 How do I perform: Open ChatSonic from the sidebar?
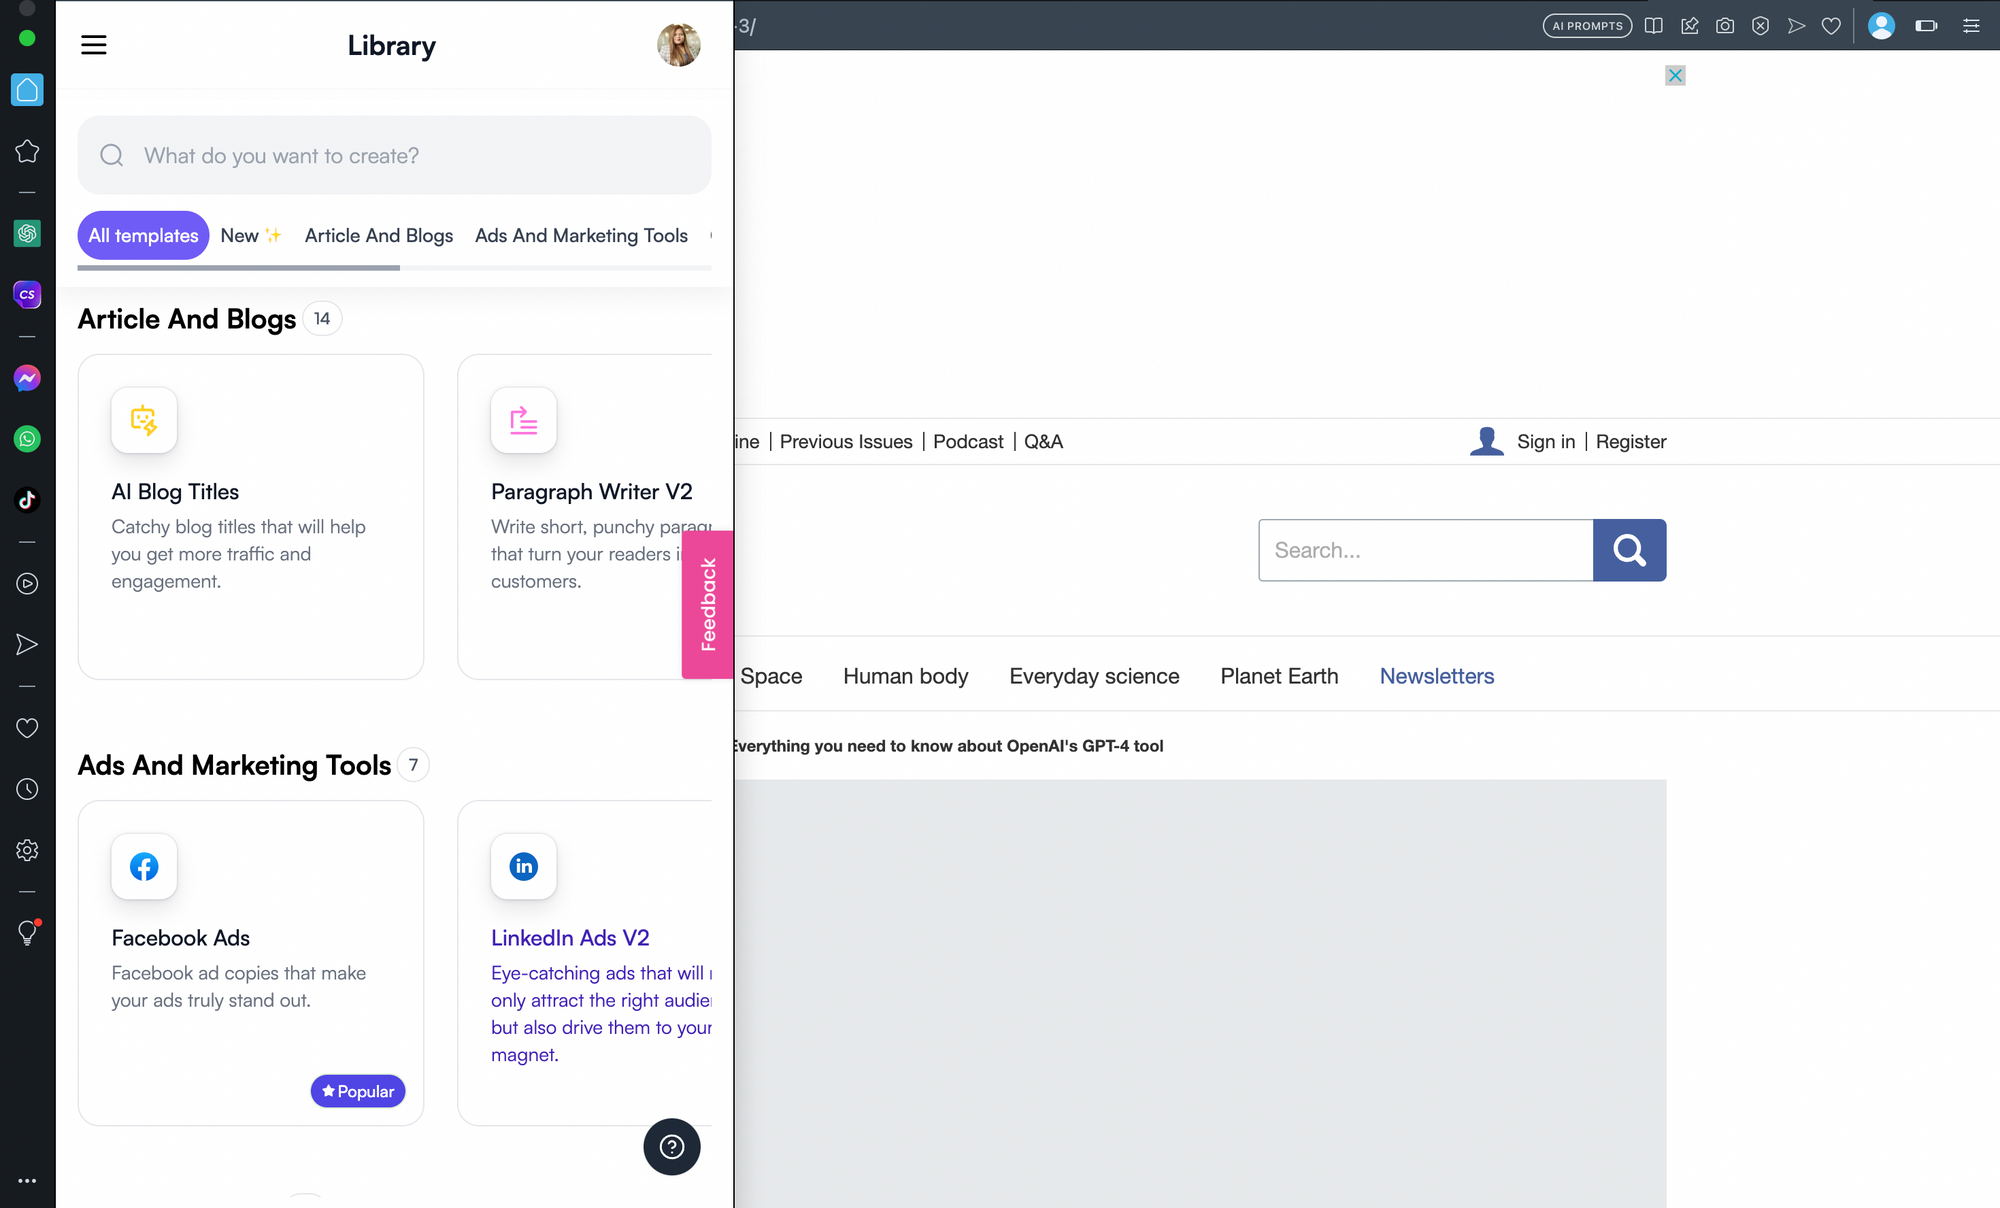tap(27, 294)
